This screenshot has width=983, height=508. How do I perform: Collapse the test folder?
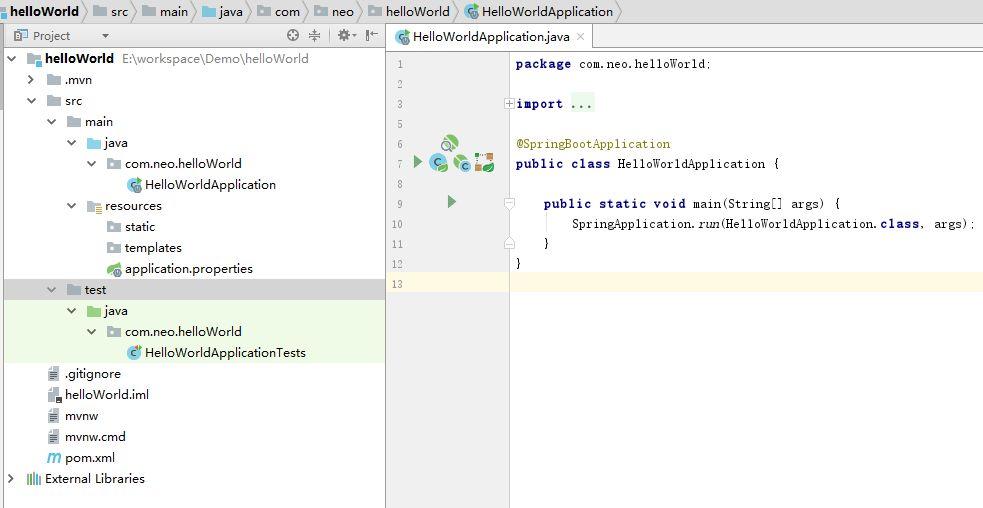tap(51, 290)
